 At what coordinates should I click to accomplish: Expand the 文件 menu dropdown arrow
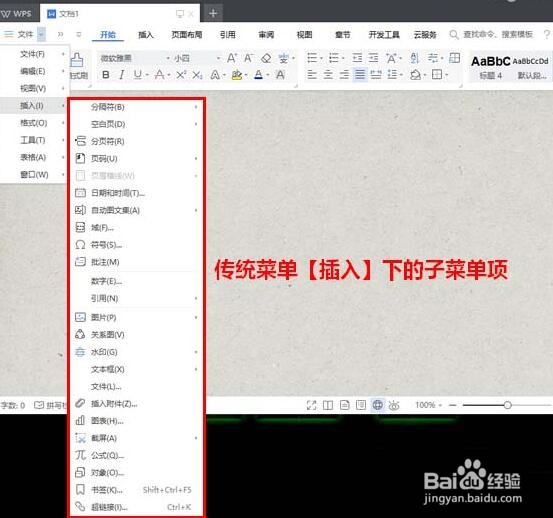[42, 34]
